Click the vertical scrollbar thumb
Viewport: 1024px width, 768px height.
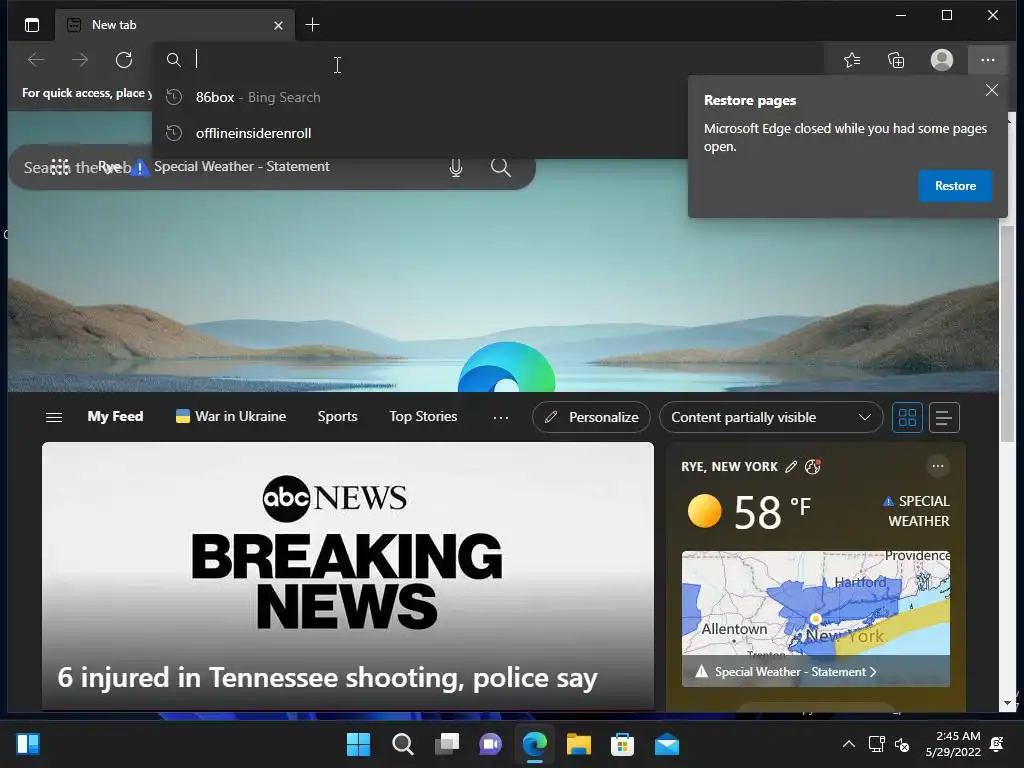[x=1008, y=333]
